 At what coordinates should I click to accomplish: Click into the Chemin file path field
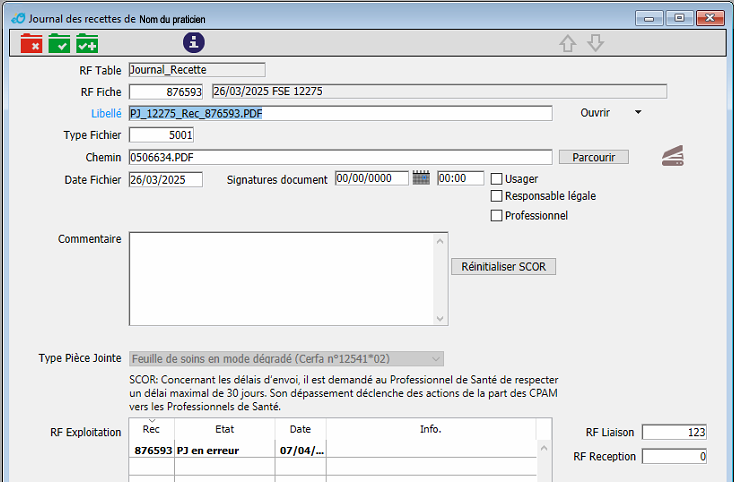pos(340,157)
